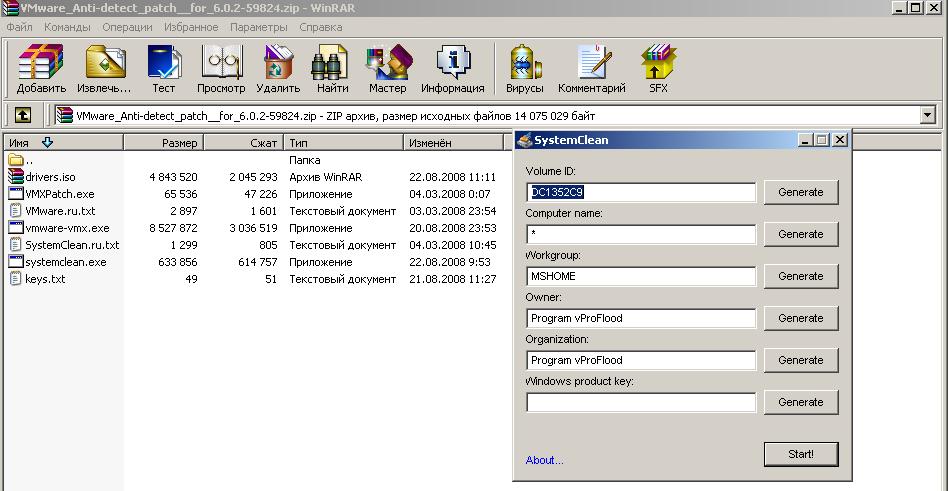The width and height of the screenshot is (948, 491).
Task: Click the VMXPatch.exe application icon
Action: [16, 193]
